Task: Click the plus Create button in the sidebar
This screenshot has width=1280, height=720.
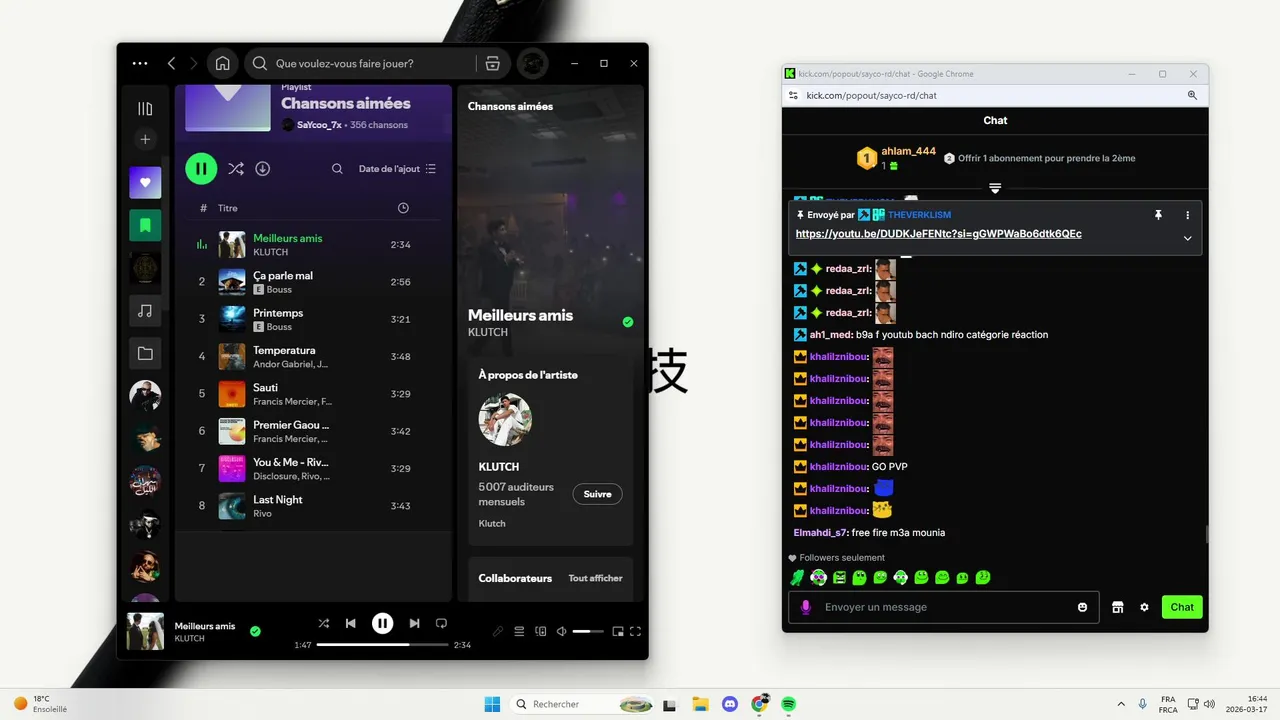Action: 145,140
